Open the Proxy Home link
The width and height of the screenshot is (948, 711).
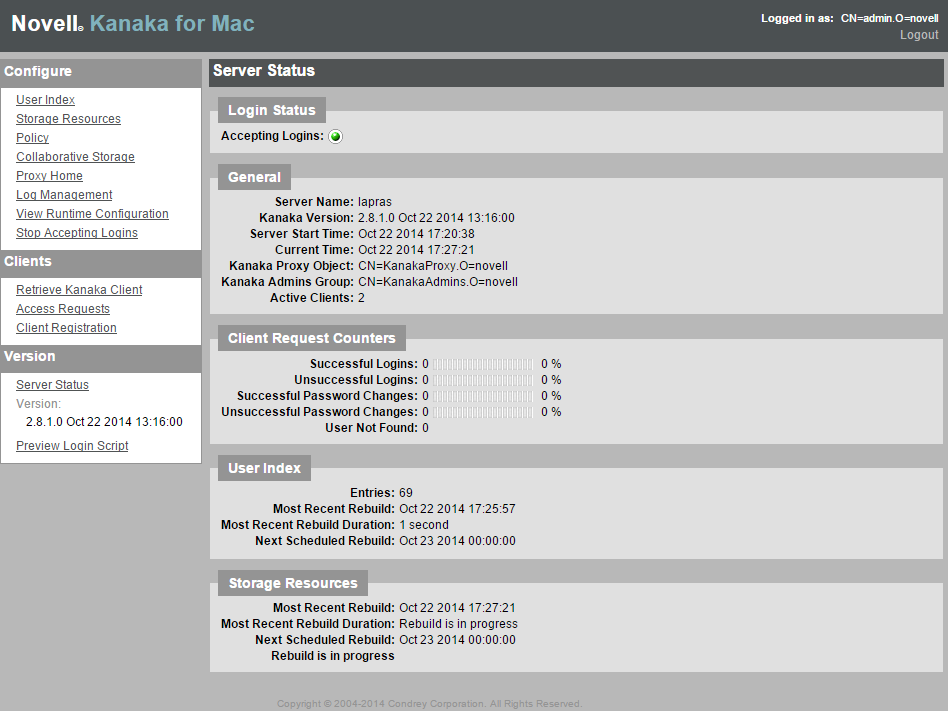coord(50,176)
